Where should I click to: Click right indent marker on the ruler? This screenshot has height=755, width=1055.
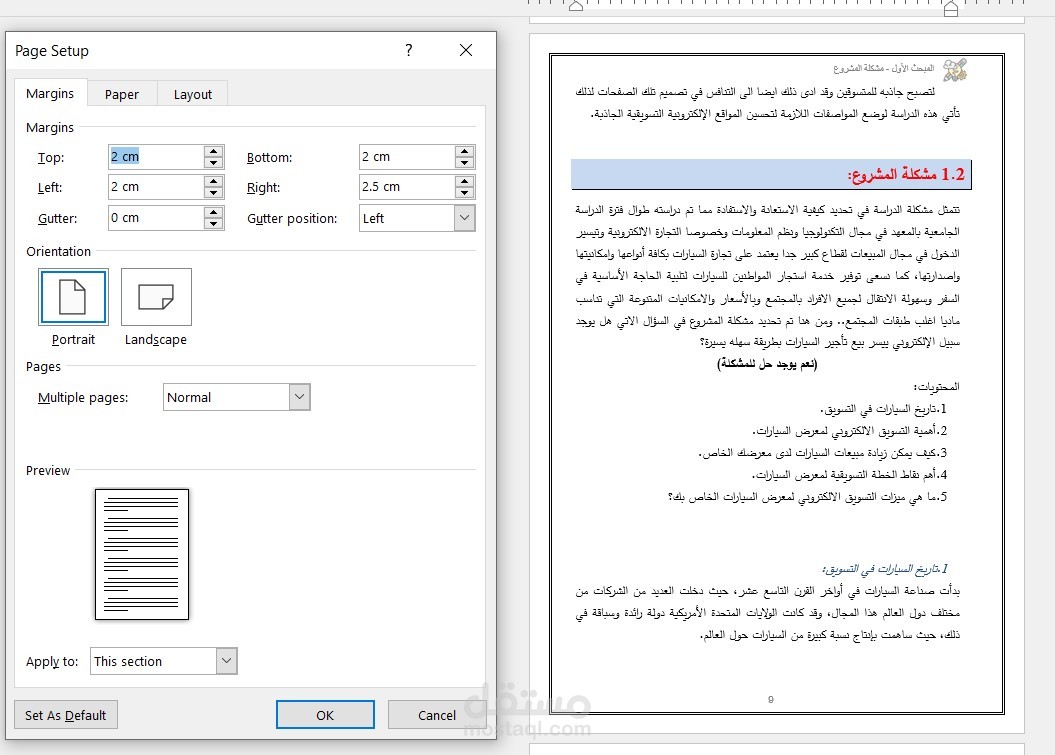951,8
